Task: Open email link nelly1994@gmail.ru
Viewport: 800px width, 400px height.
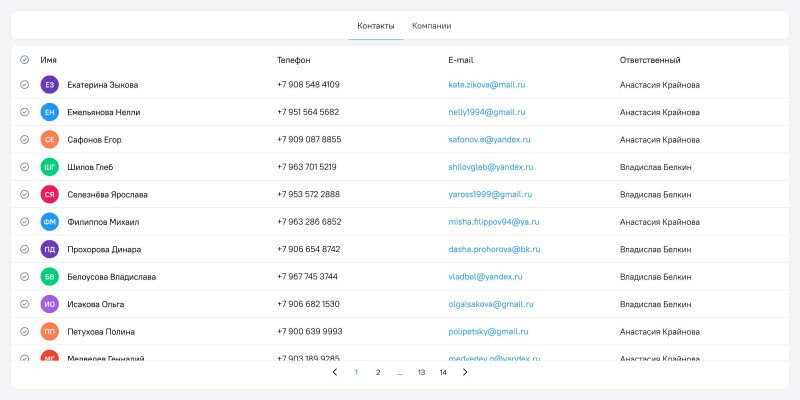Action: 487,112
